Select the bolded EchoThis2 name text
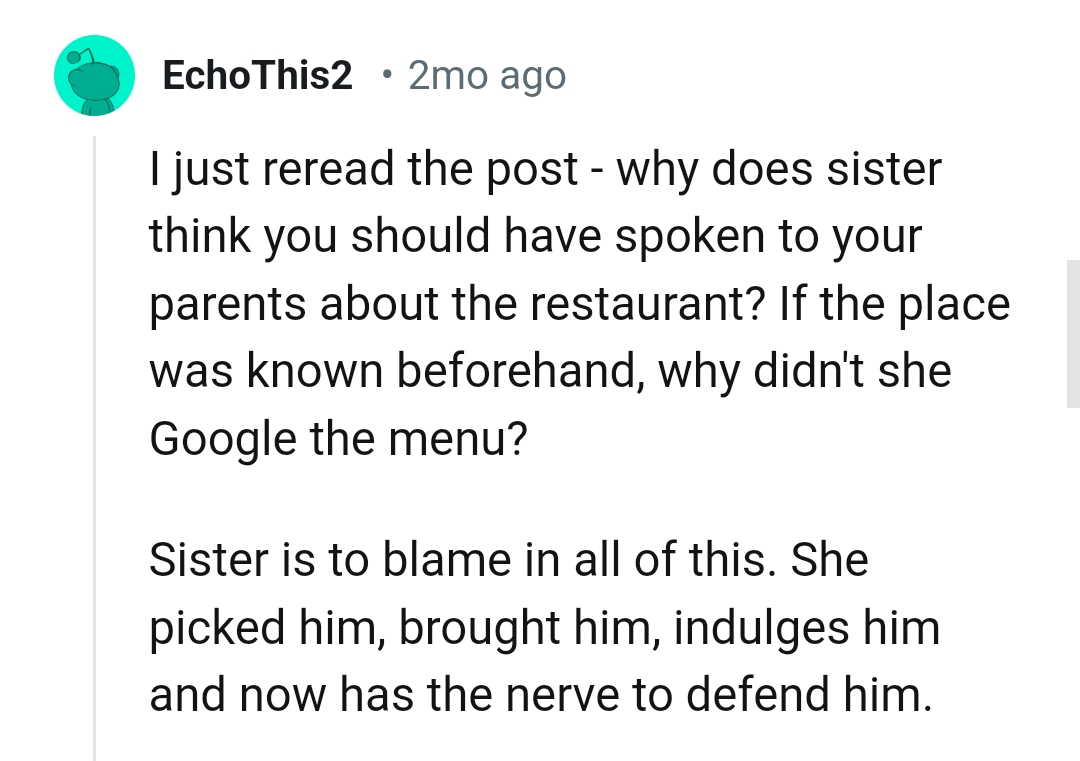 pyautogui.click(x=256, y=75)
